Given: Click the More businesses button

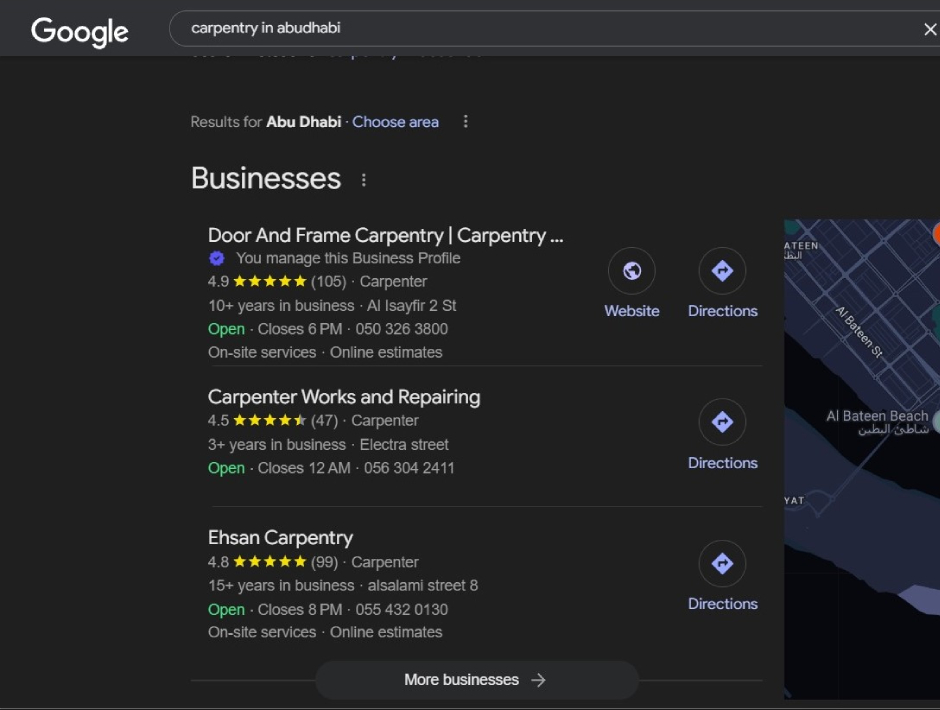Looking at the screenshot, I should tap(476, 680).
